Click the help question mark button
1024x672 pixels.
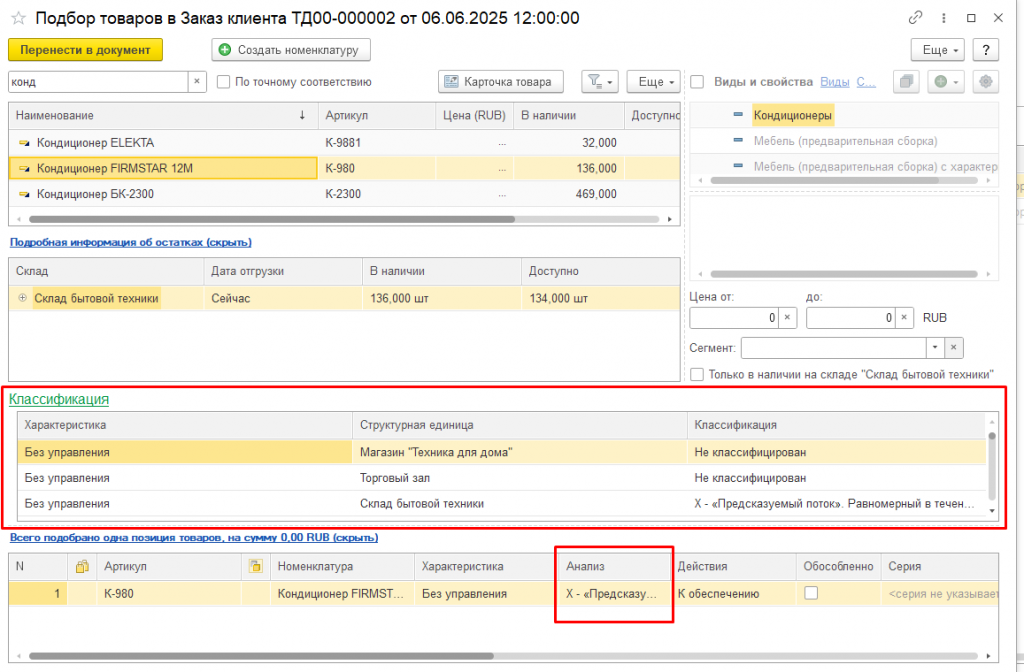[x=986, y=49]
